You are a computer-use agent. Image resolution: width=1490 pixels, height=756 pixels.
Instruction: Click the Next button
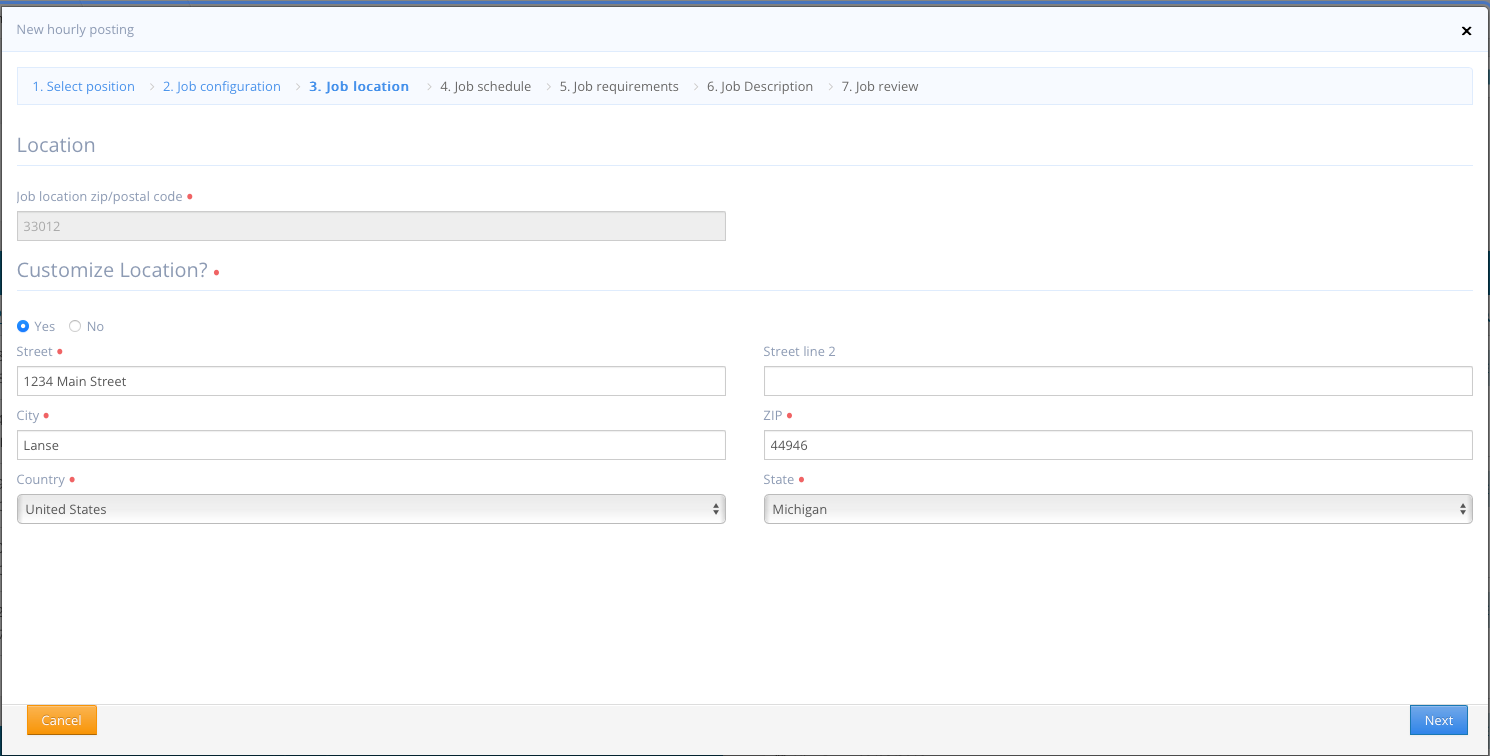coord(1438,719)
